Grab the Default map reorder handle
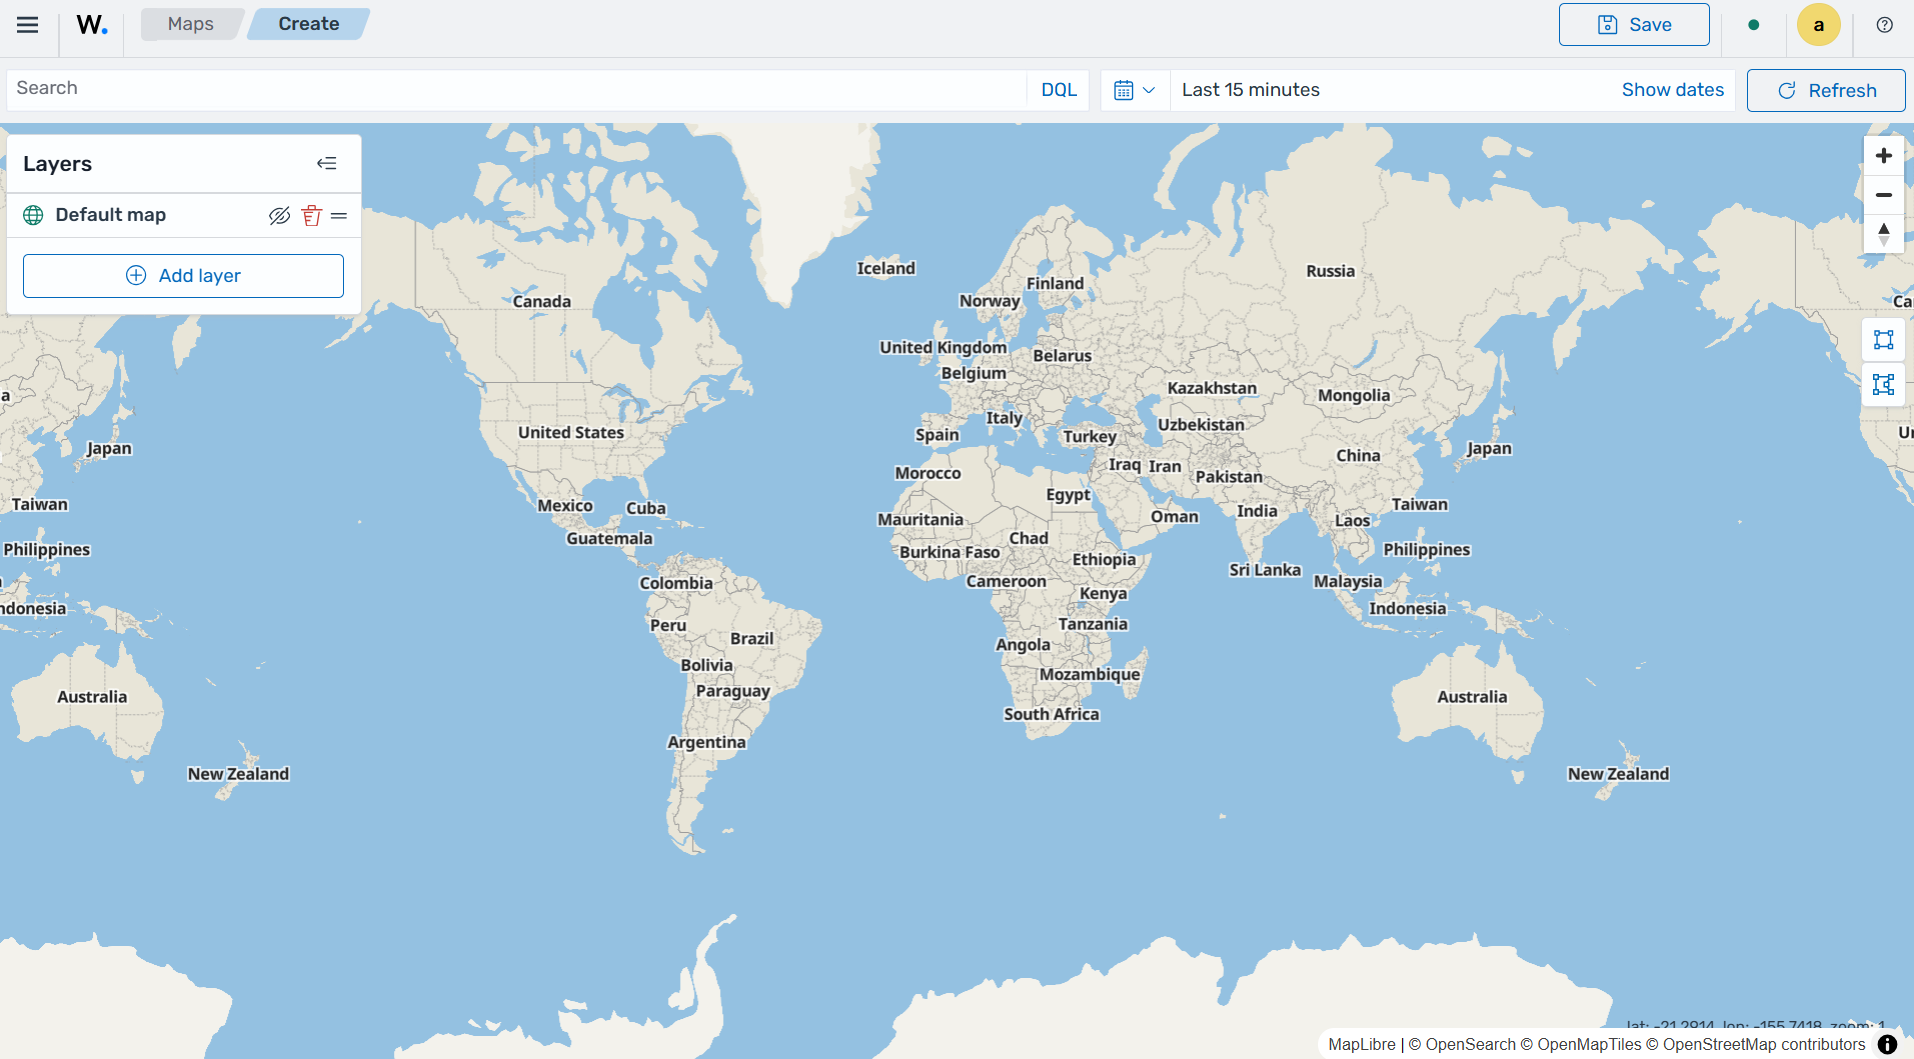This screenshot has height=1059, width=1914. [x=339, y=215]
